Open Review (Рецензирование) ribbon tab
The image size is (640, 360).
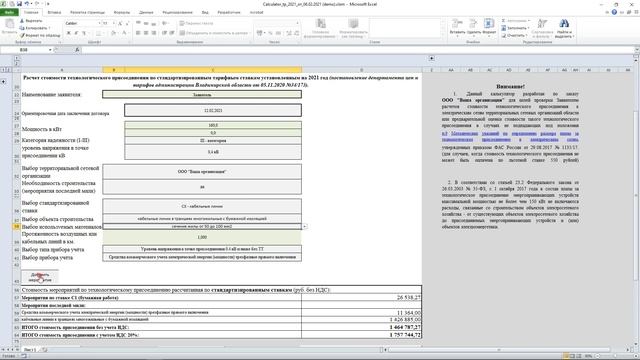coord(178,12)
